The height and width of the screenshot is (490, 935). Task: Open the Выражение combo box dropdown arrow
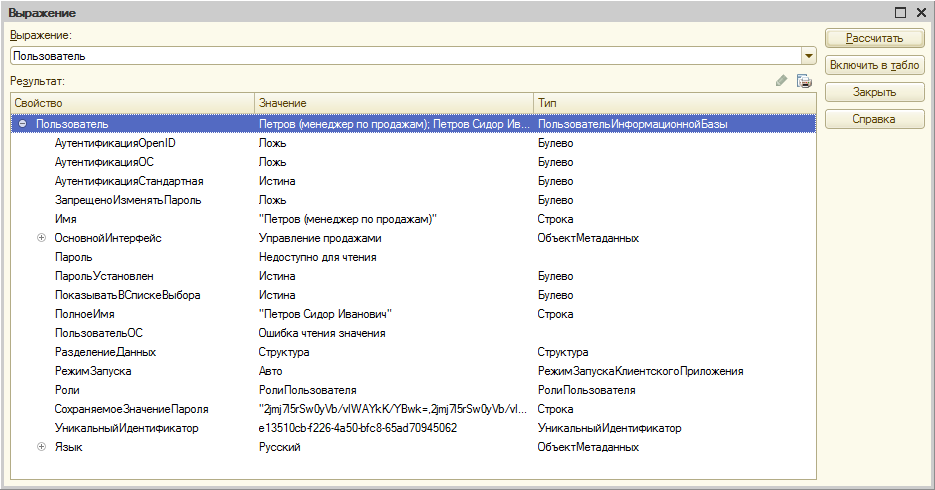808,56
